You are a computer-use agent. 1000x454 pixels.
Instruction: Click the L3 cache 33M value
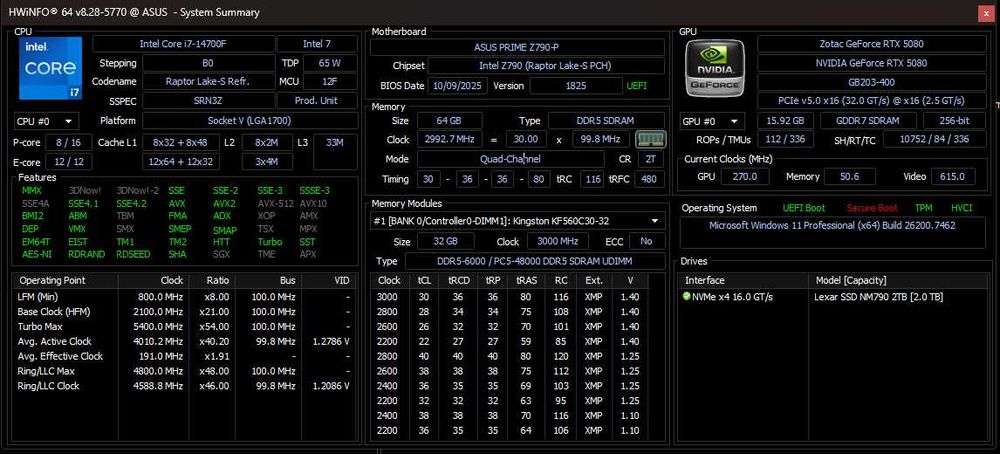point(335,143)
